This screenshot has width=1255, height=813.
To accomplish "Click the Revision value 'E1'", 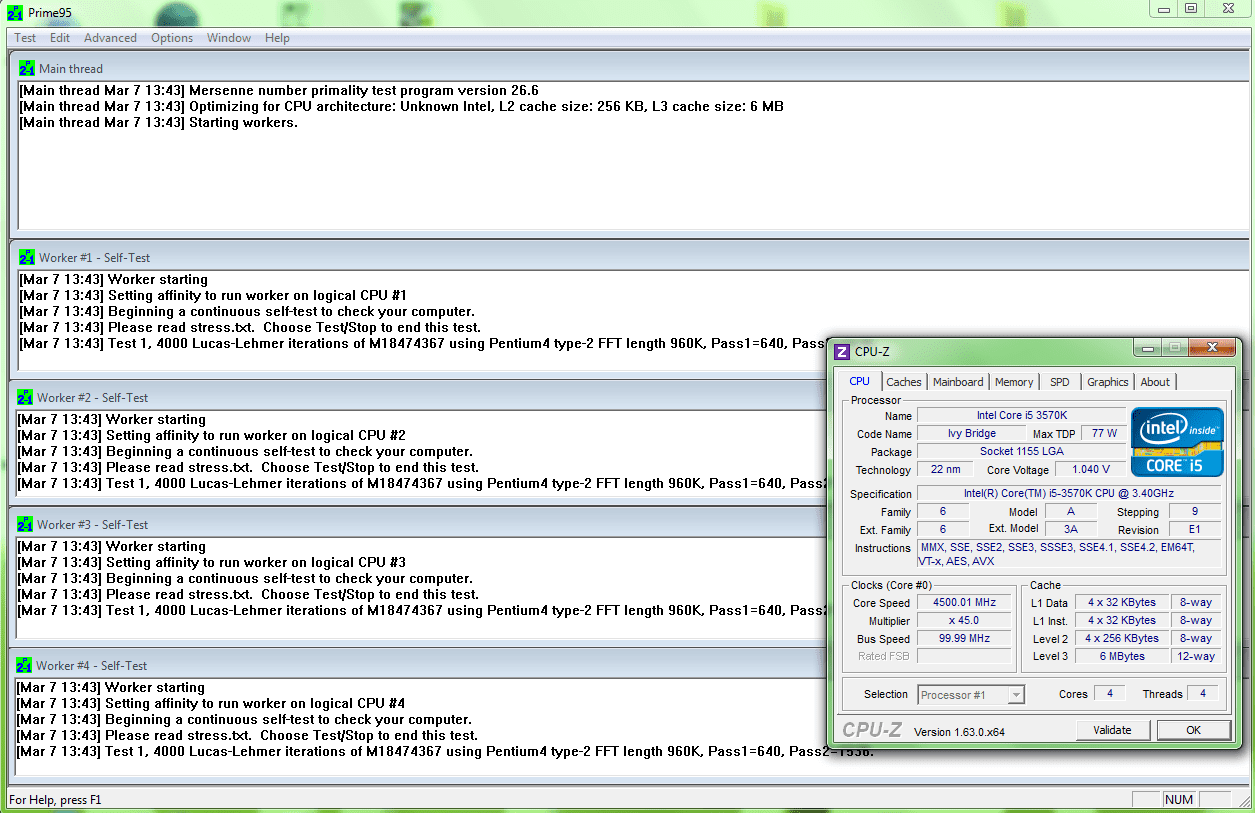I will [1195, 530].
